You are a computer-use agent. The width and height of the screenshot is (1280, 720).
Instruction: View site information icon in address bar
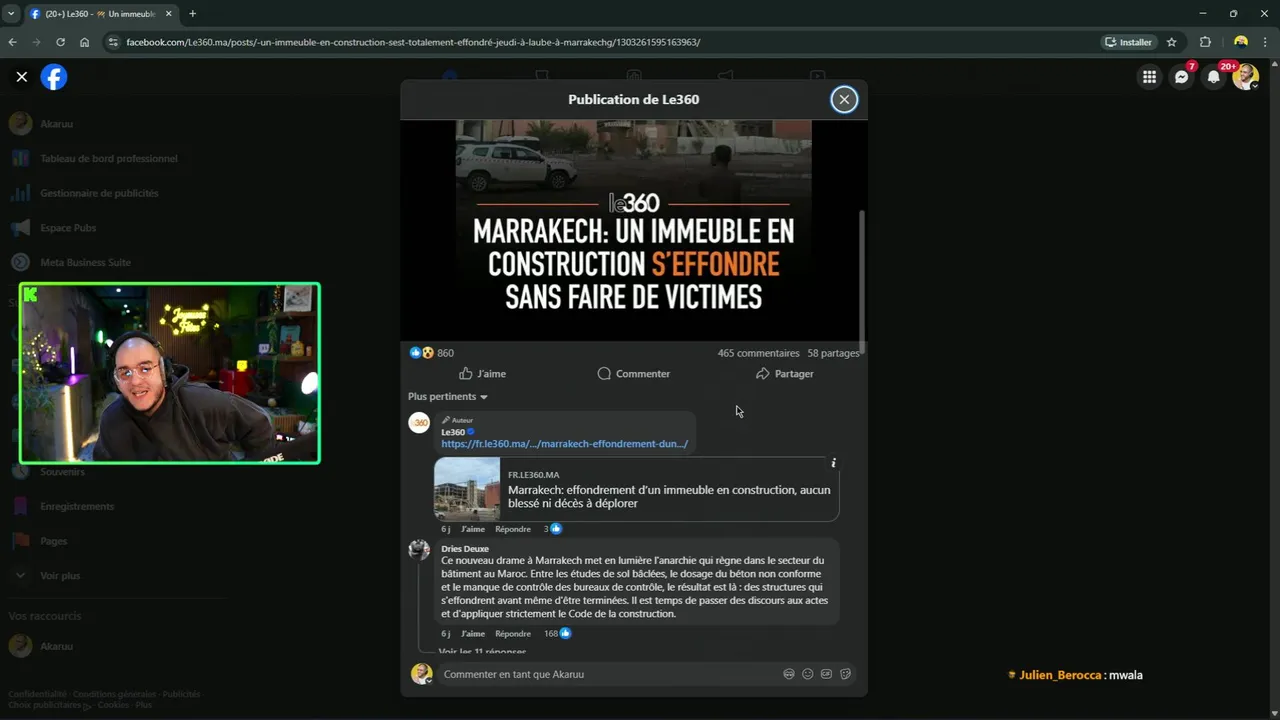click(113, 42)
